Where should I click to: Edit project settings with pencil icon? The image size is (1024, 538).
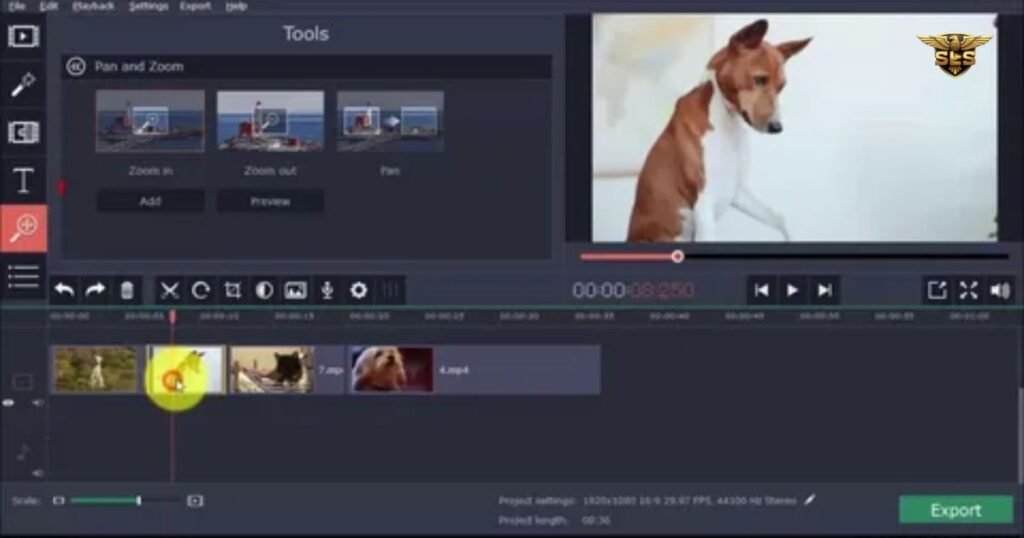[x=809, y=499]
